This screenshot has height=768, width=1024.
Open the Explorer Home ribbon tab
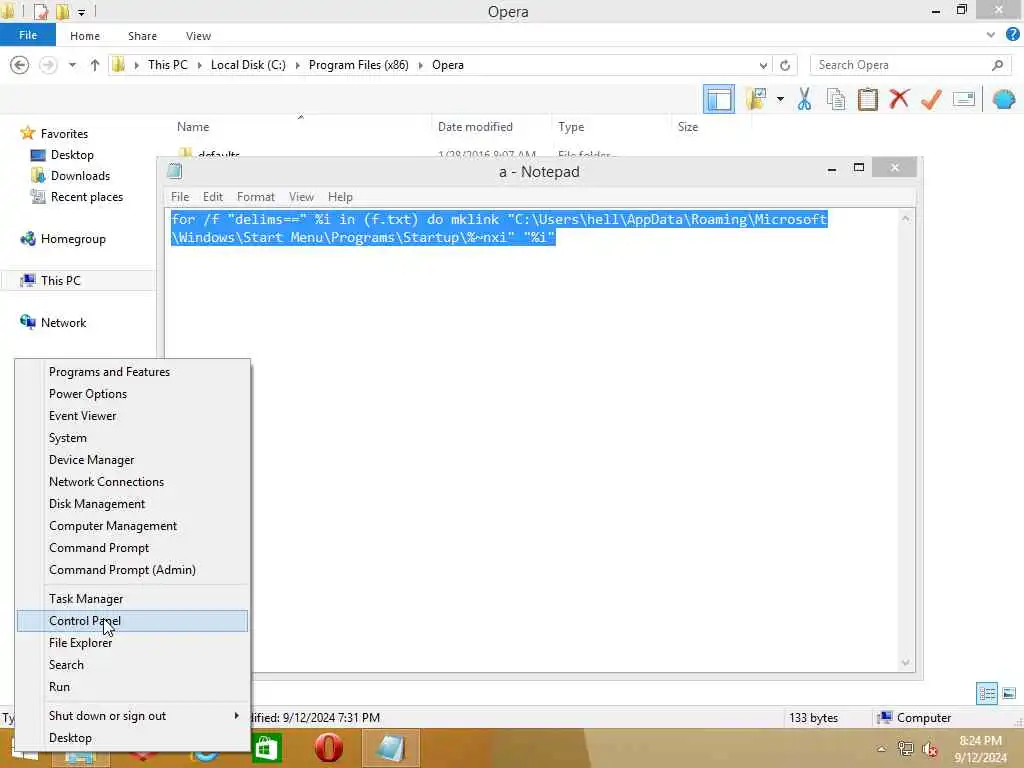click(85, 36)
